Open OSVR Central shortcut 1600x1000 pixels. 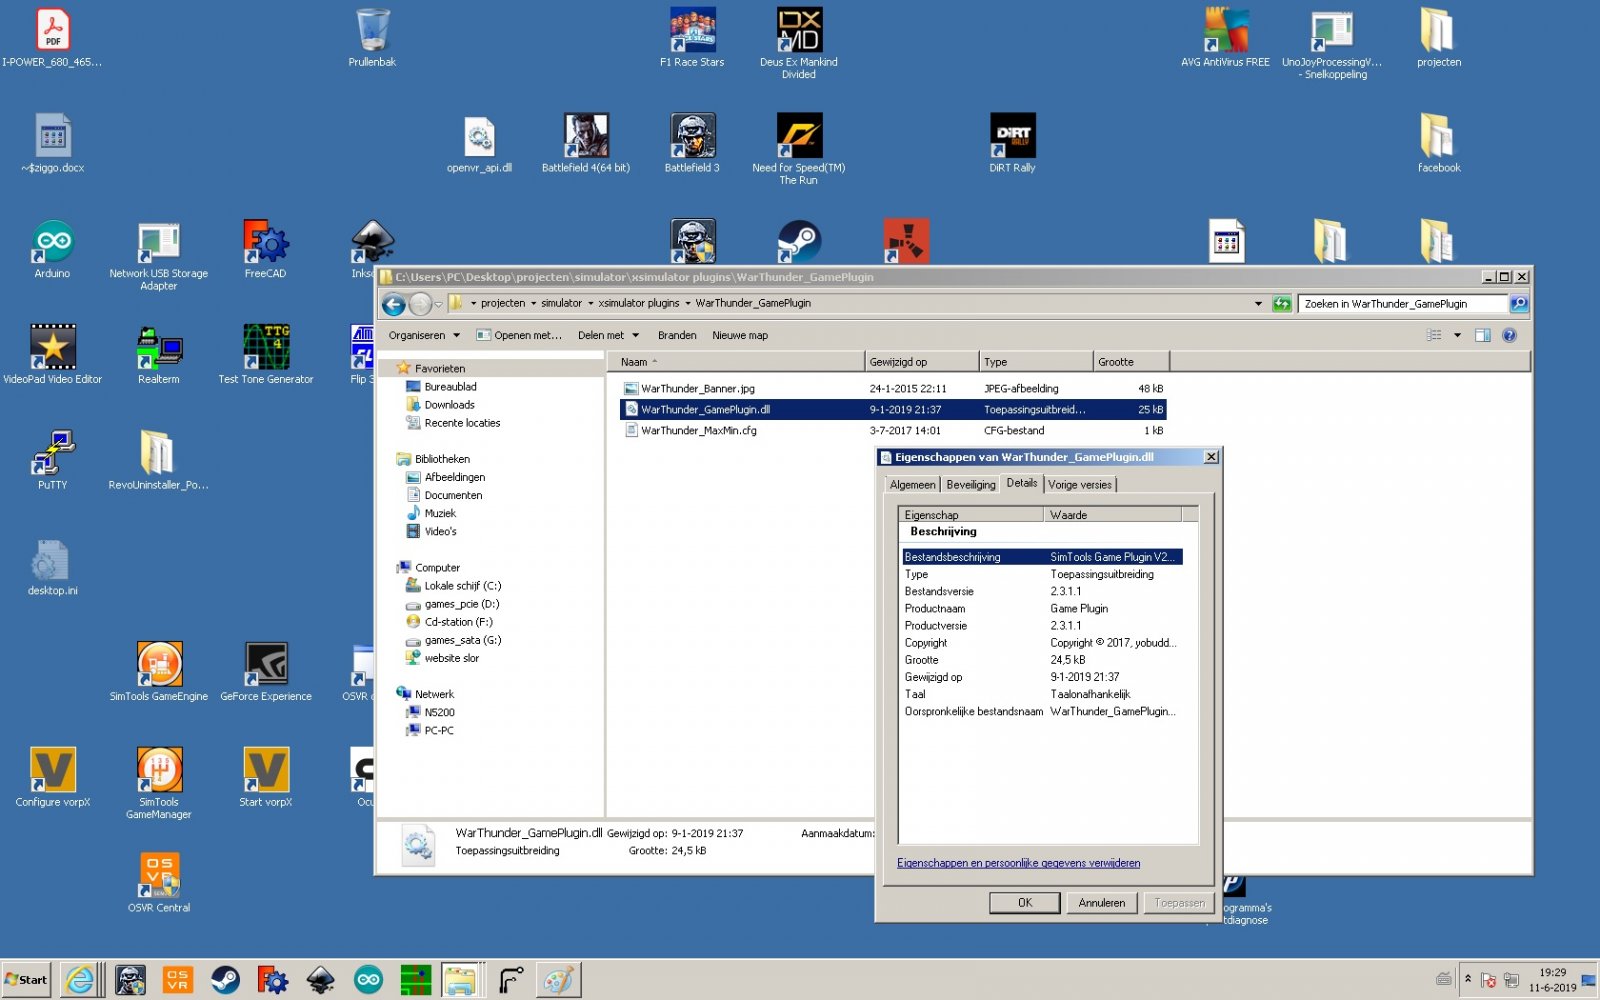click(159, 882)
